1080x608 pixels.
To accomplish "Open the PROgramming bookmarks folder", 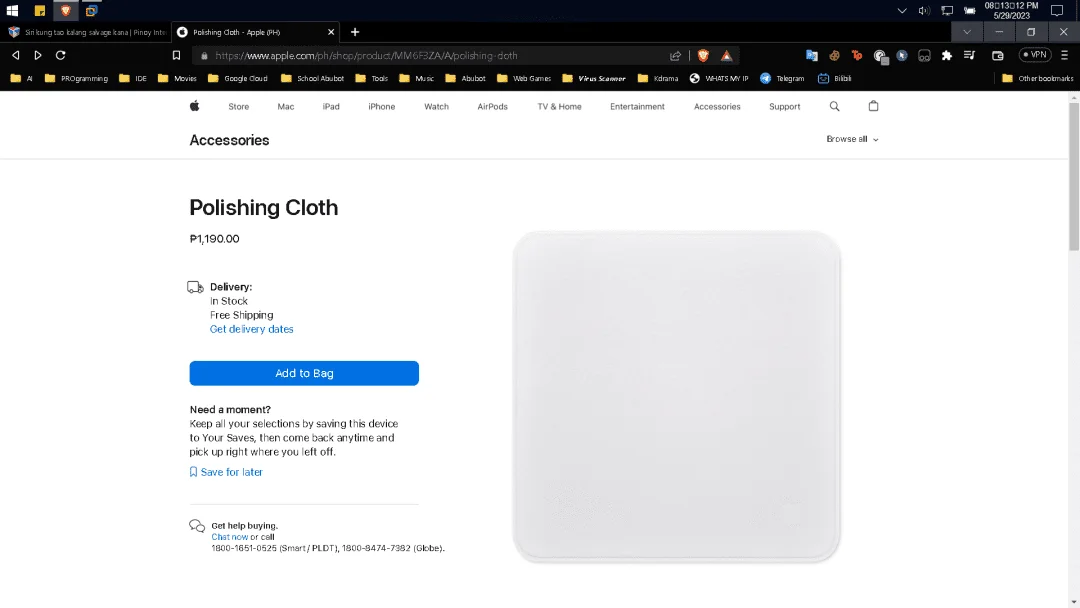I will [76, 78].
